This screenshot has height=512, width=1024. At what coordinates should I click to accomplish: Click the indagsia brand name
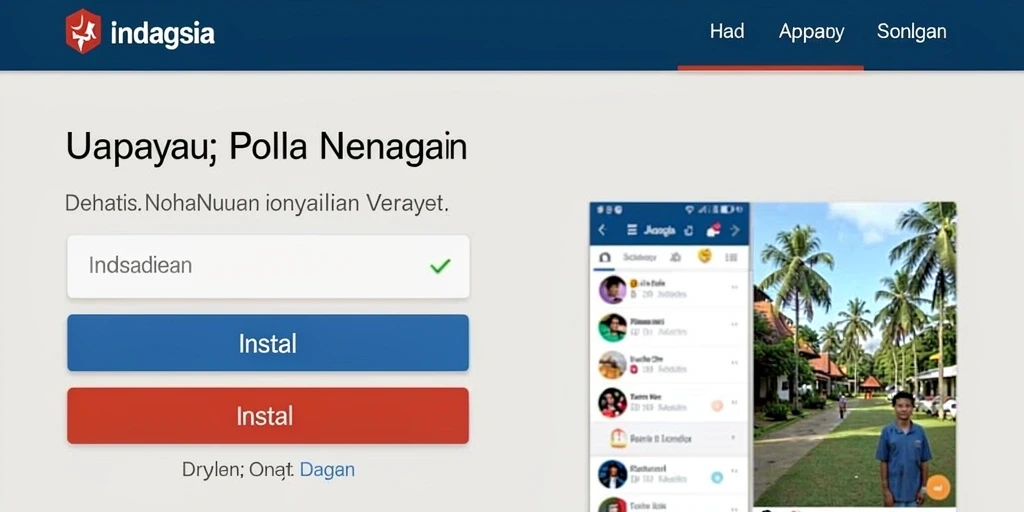163,33
